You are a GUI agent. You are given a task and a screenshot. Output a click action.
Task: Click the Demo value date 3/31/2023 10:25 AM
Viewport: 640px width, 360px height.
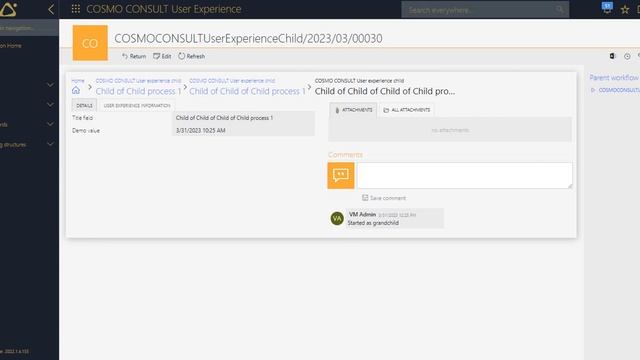pyautogui.click(x=200, y=131)
